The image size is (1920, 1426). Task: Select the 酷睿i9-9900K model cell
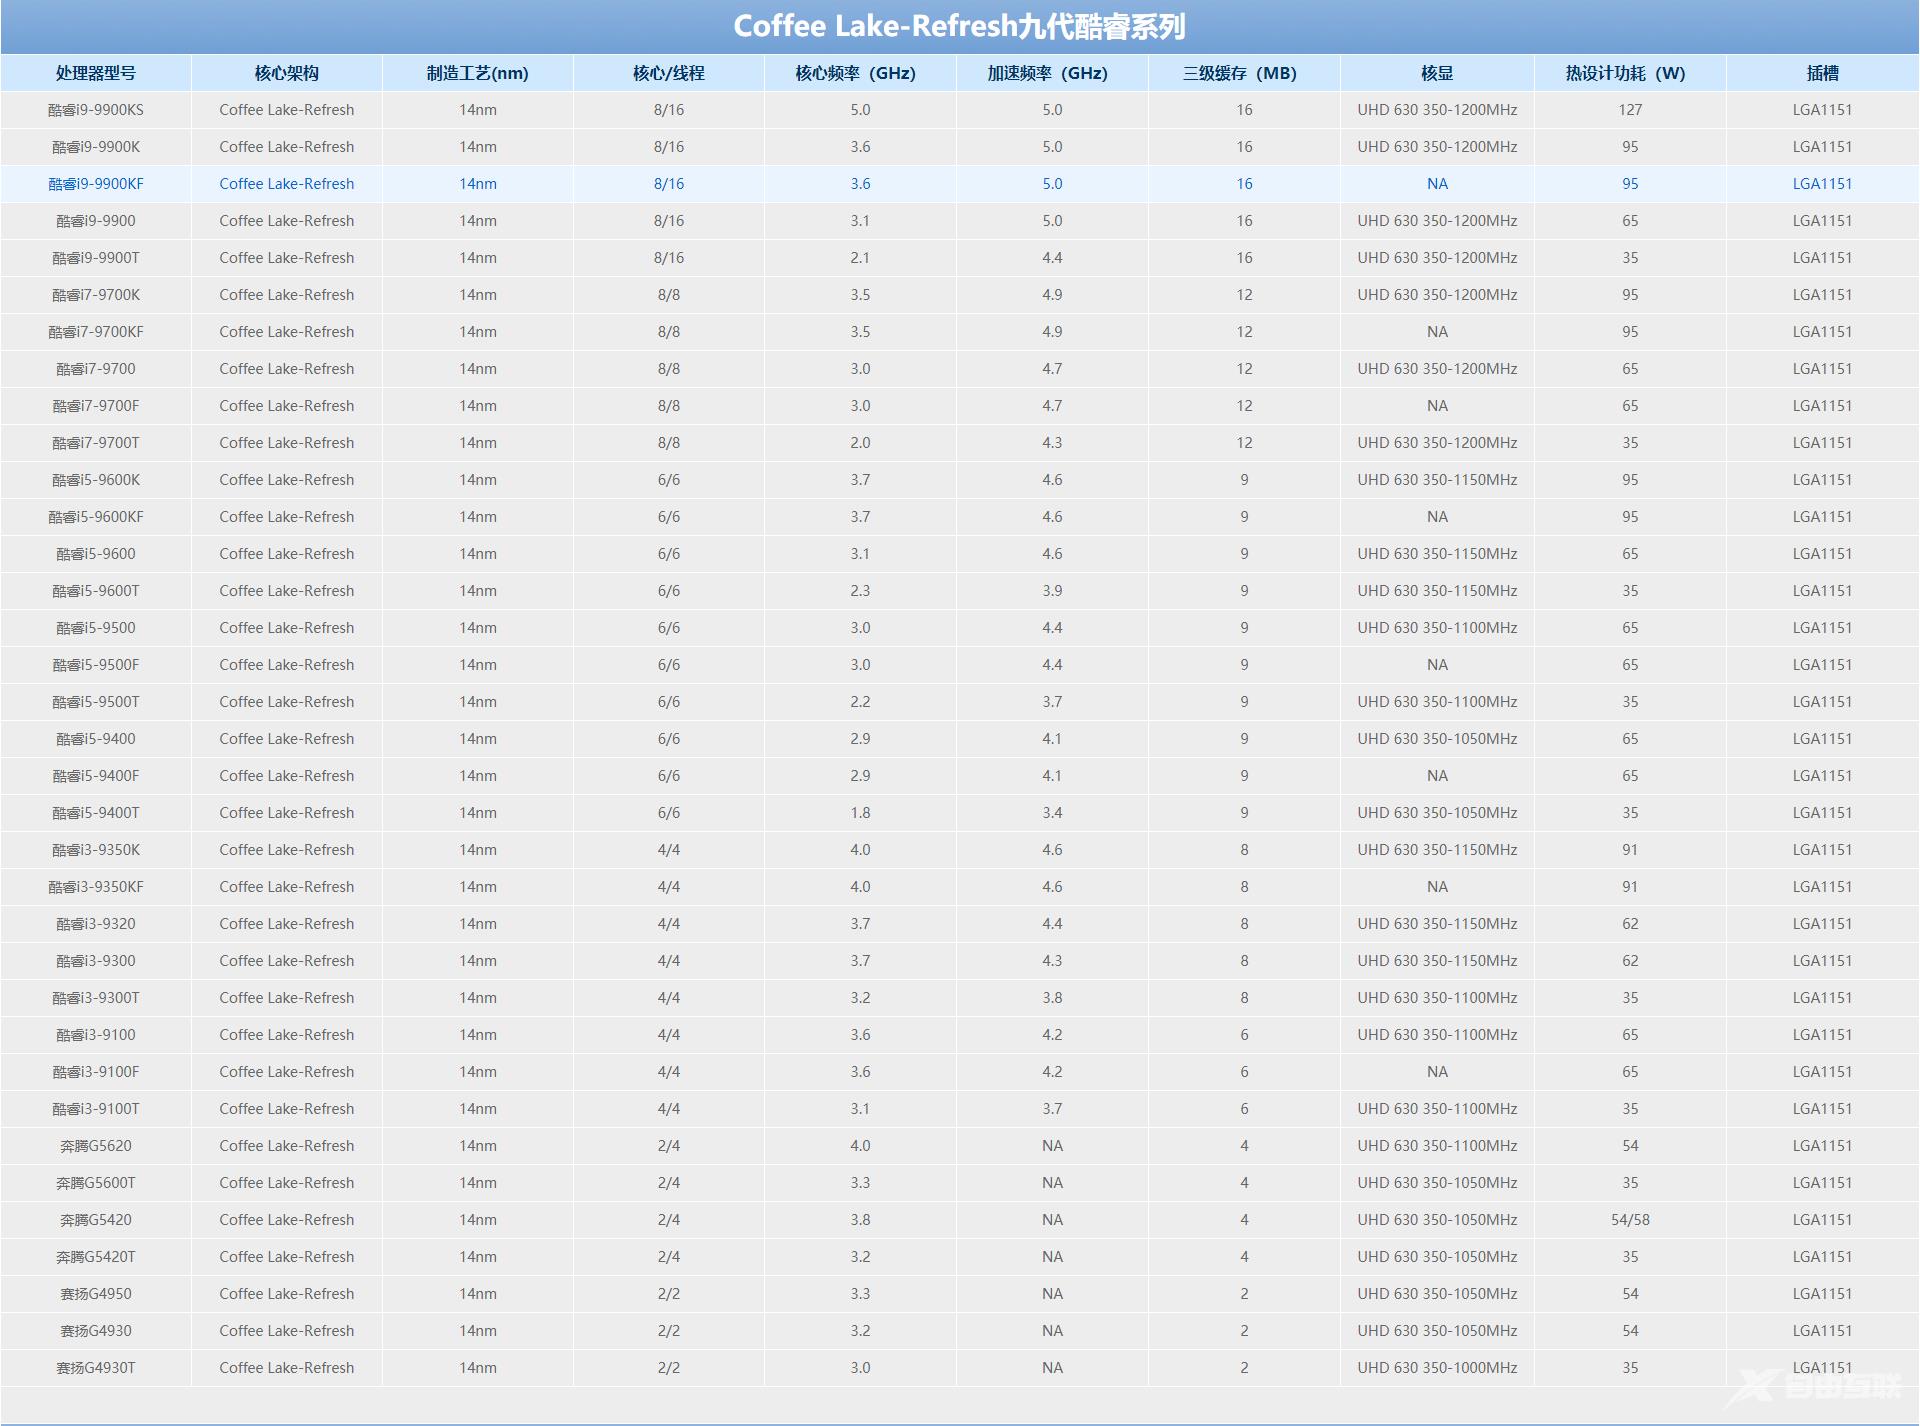click(x=96, y=147)
